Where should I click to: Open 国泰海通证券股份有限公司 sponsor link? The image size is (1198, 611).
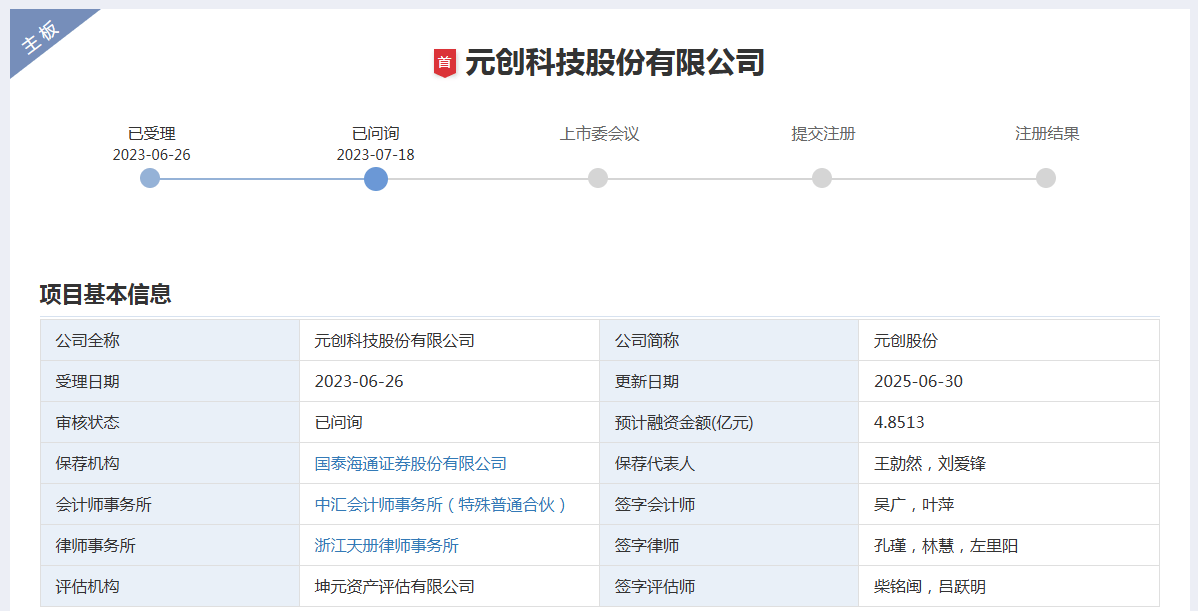pyautogui.click(x=410, y=464)
